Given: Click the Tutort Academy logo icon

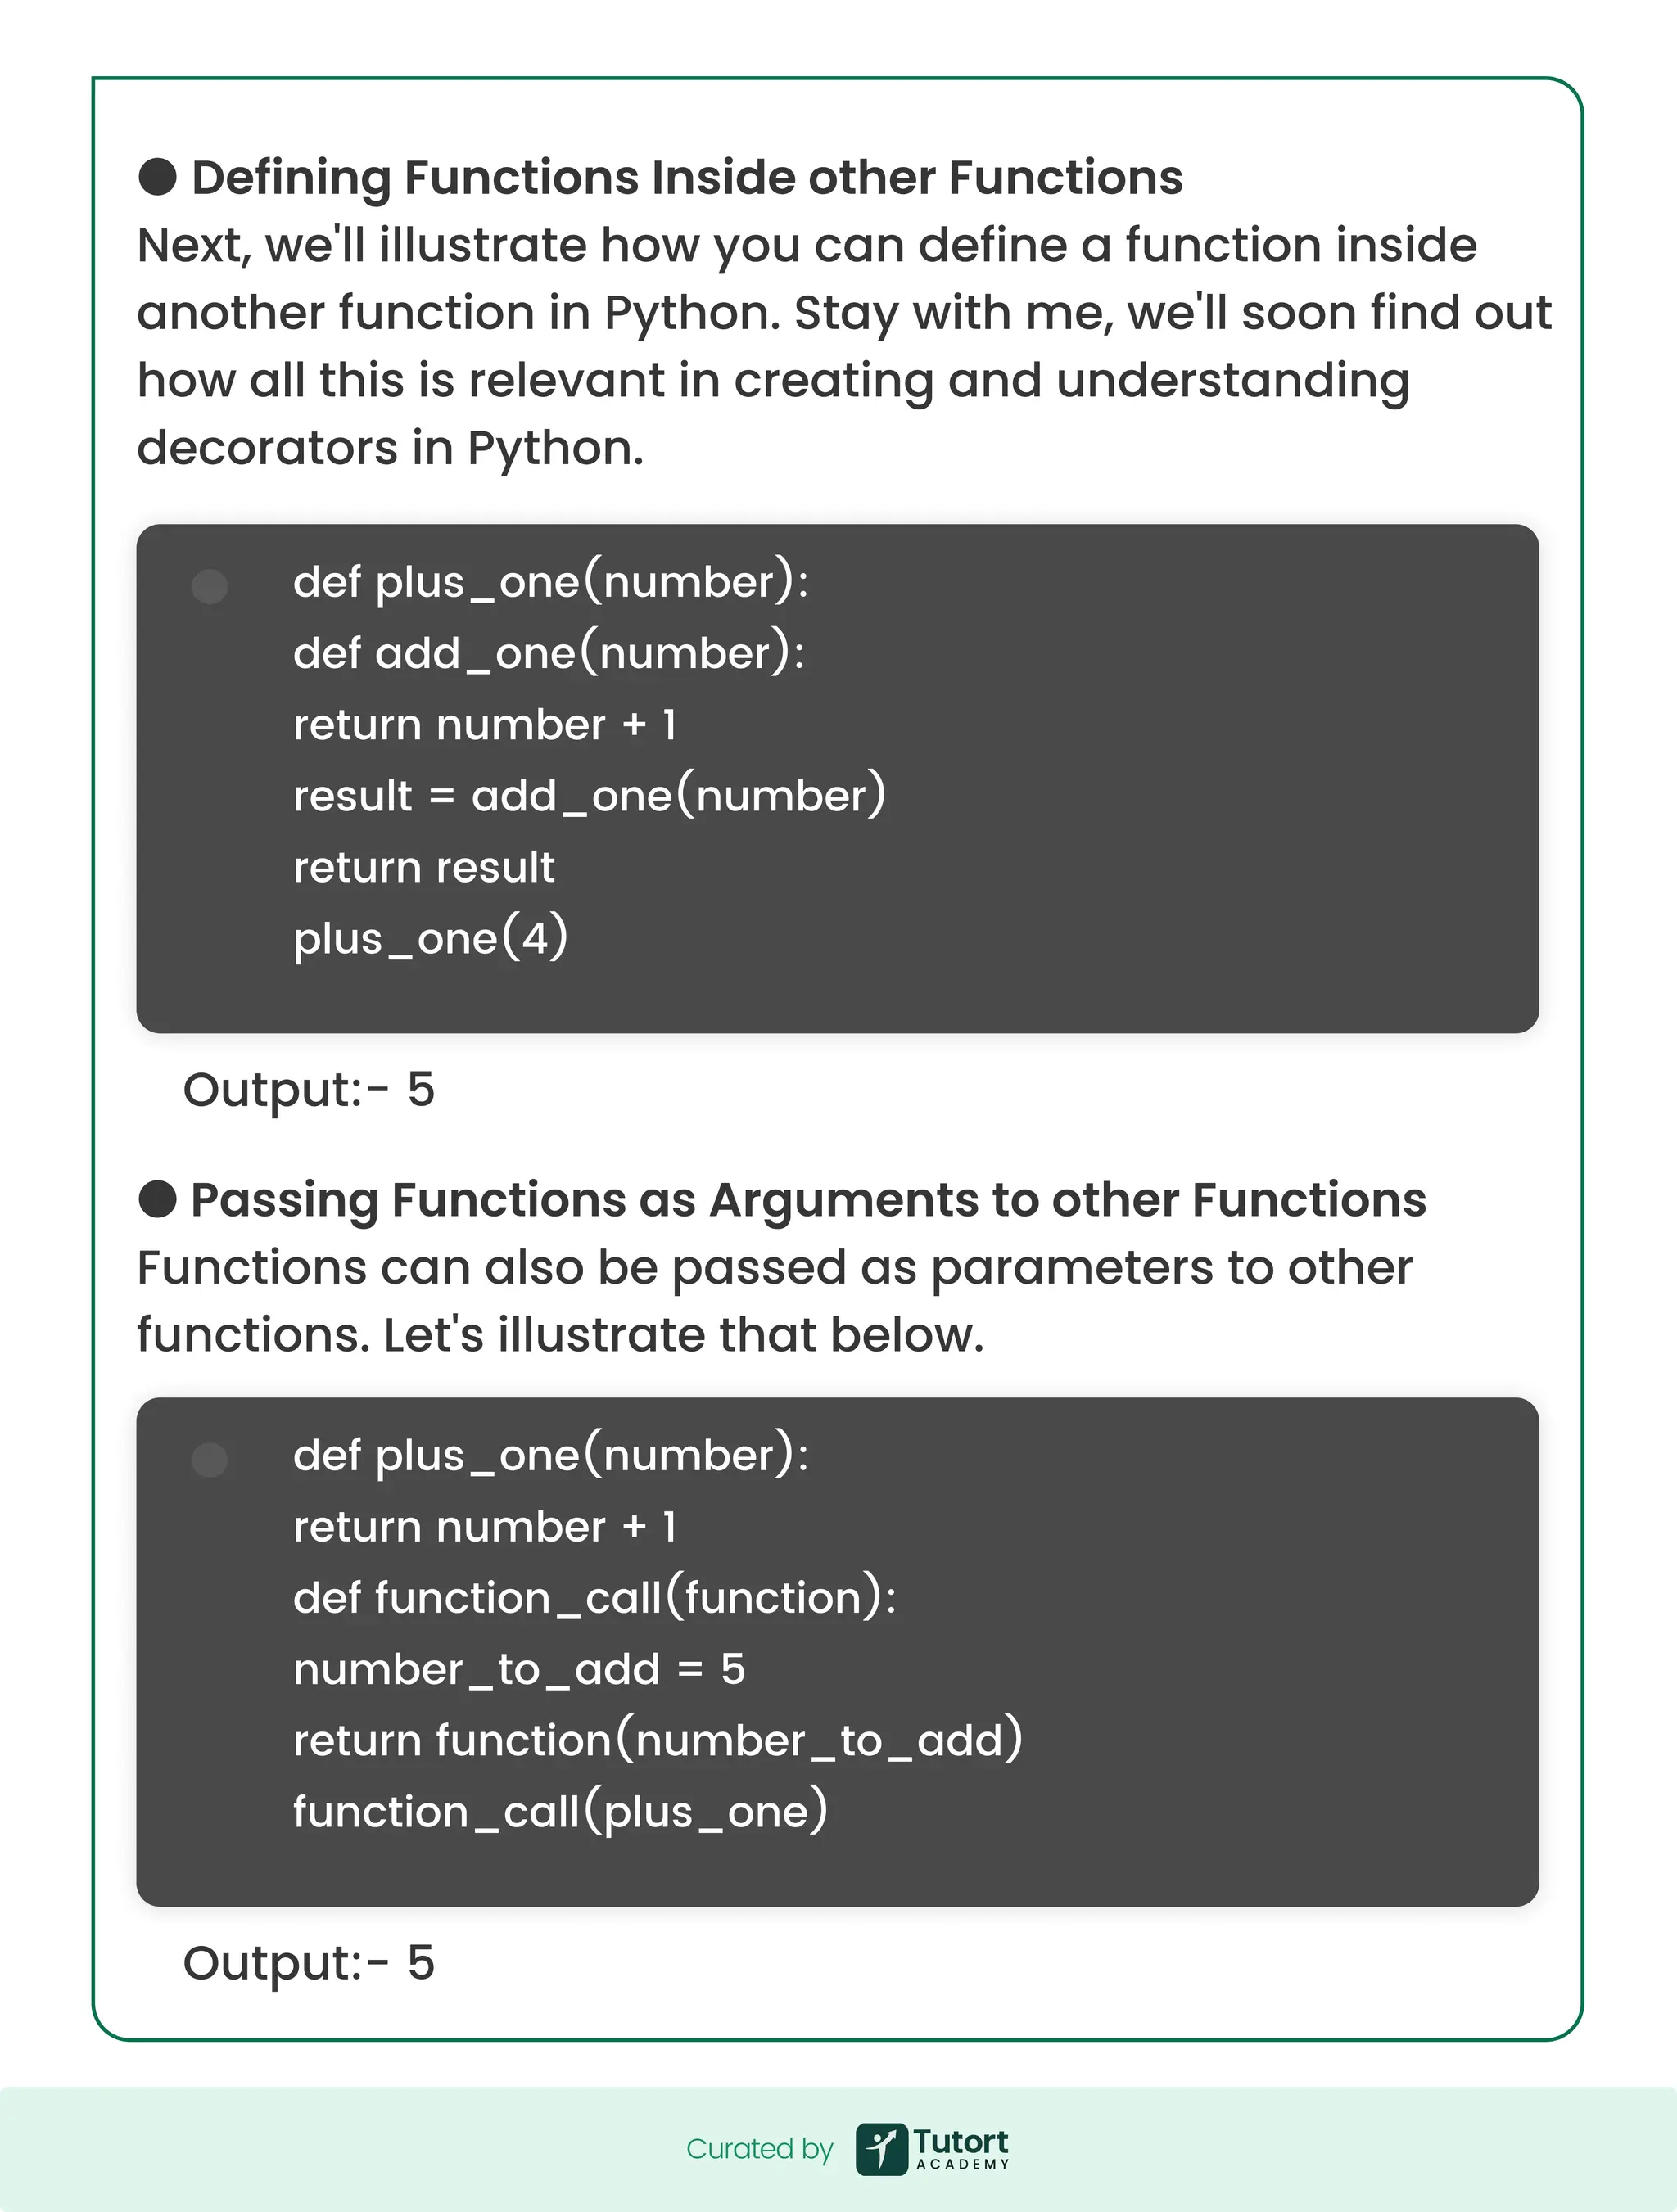Looking at the screenshot, I should click(x=881, y=2149).
